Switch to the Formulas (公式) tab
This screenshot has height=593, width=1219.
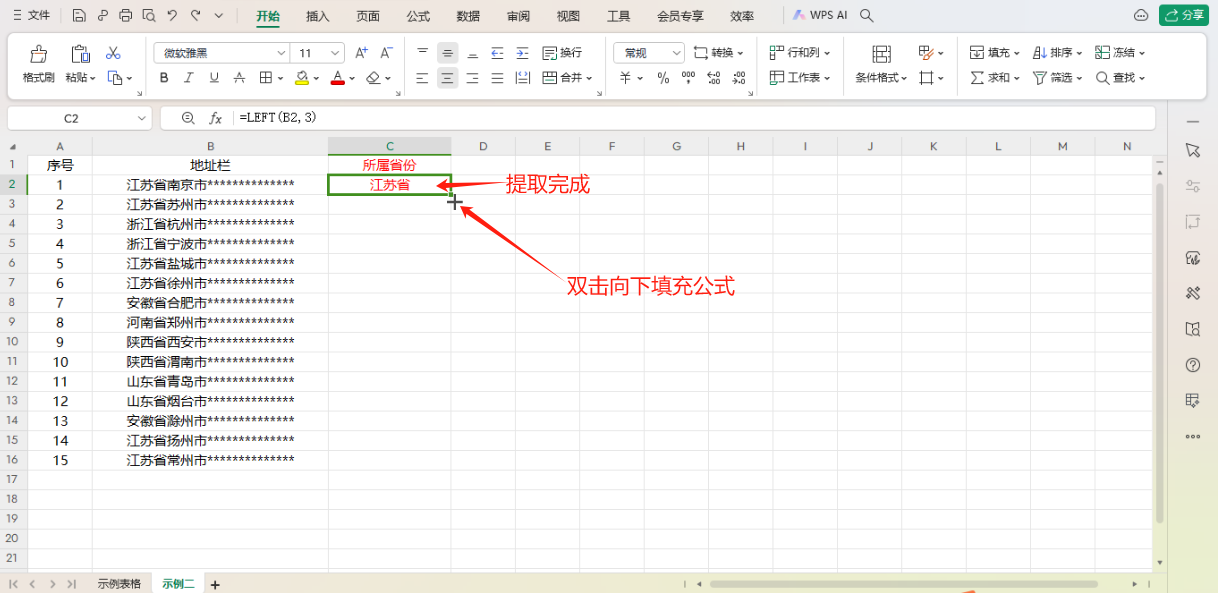pos(418,16)
